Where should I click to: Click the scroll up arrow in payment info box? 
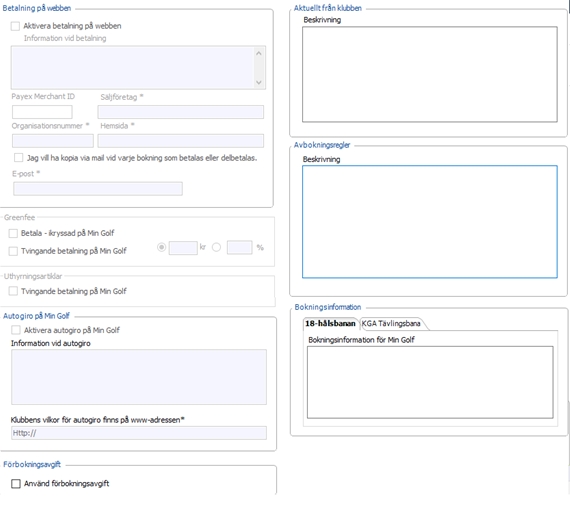point(259,53)
